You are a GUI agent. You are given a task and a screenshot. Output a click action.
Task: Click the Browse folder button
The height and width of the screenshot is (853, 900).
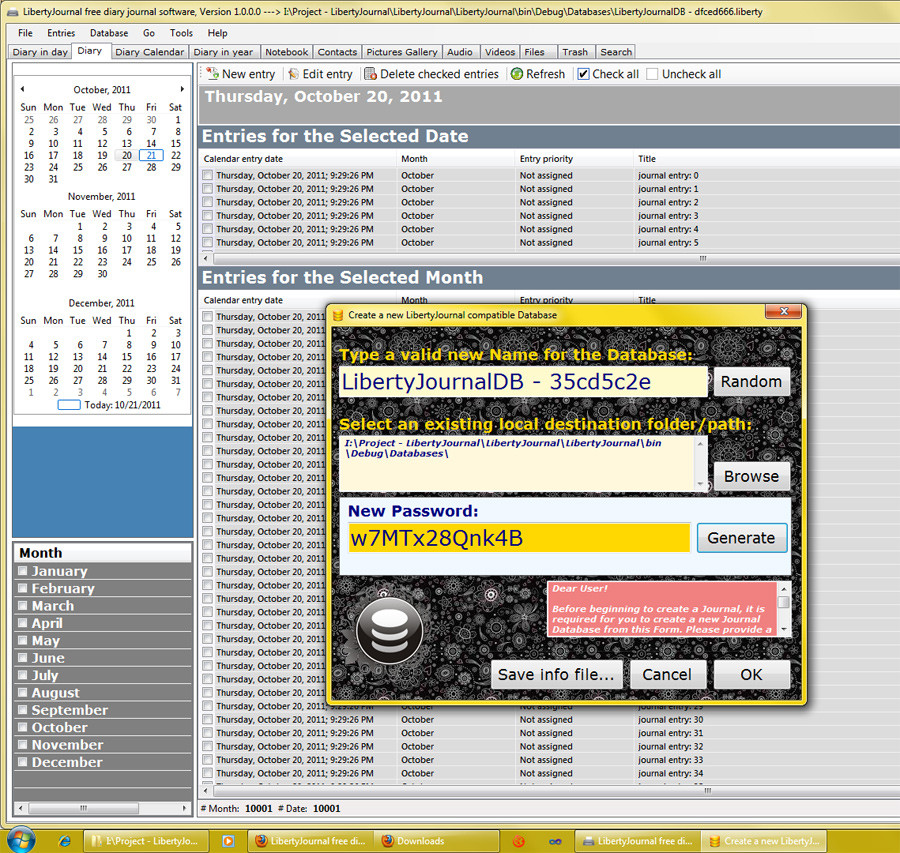pos(751,476)
